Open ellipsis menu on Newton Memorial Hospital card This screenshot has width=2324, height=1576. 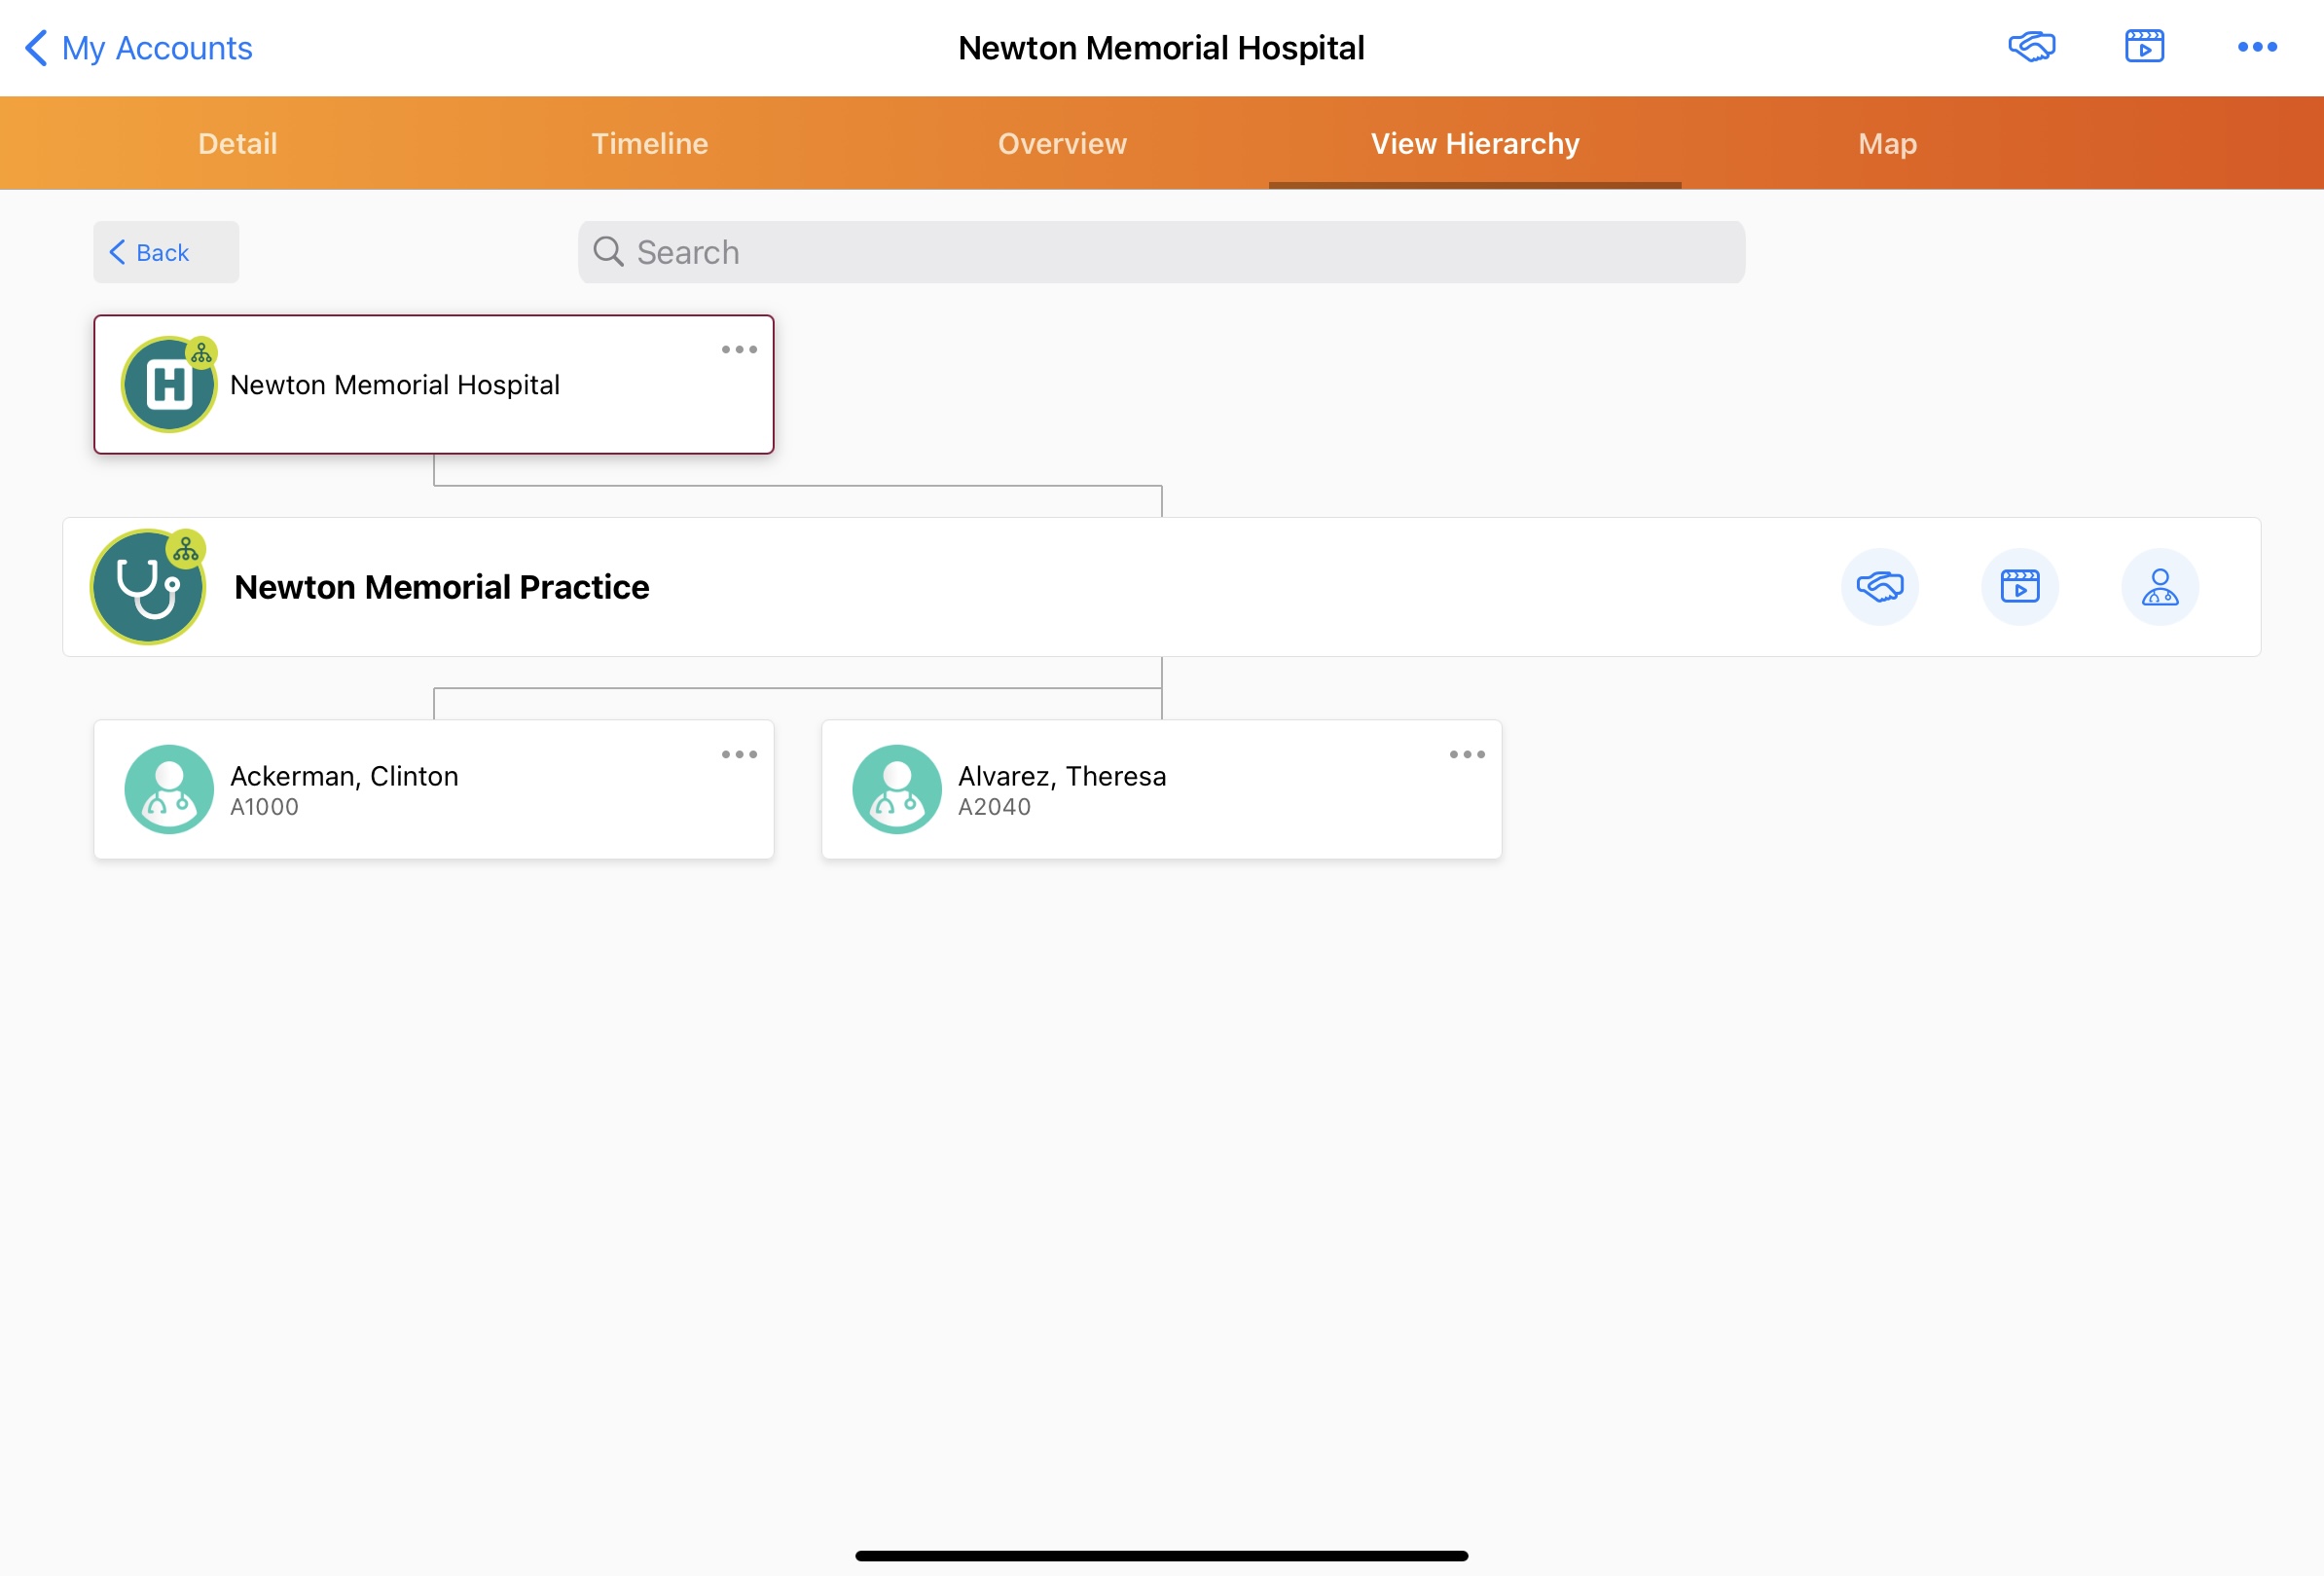(x=739, y=350)
